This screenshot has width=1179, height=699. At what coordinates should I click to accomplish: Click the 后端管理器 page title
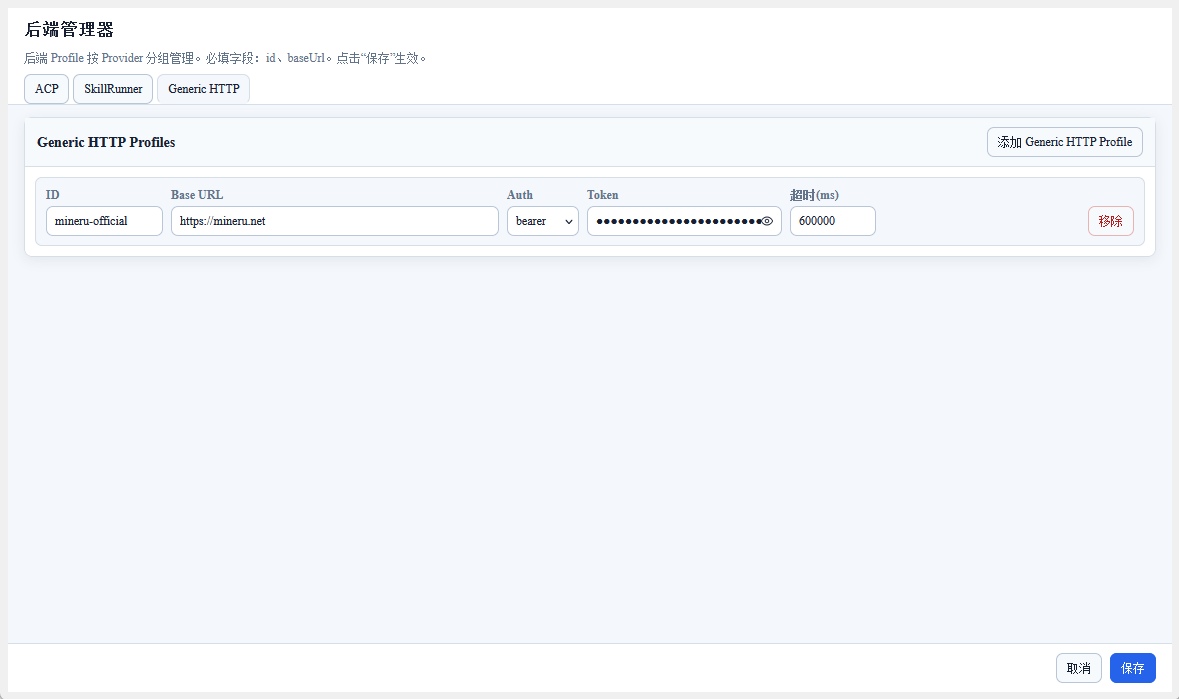tap(69, 29)
